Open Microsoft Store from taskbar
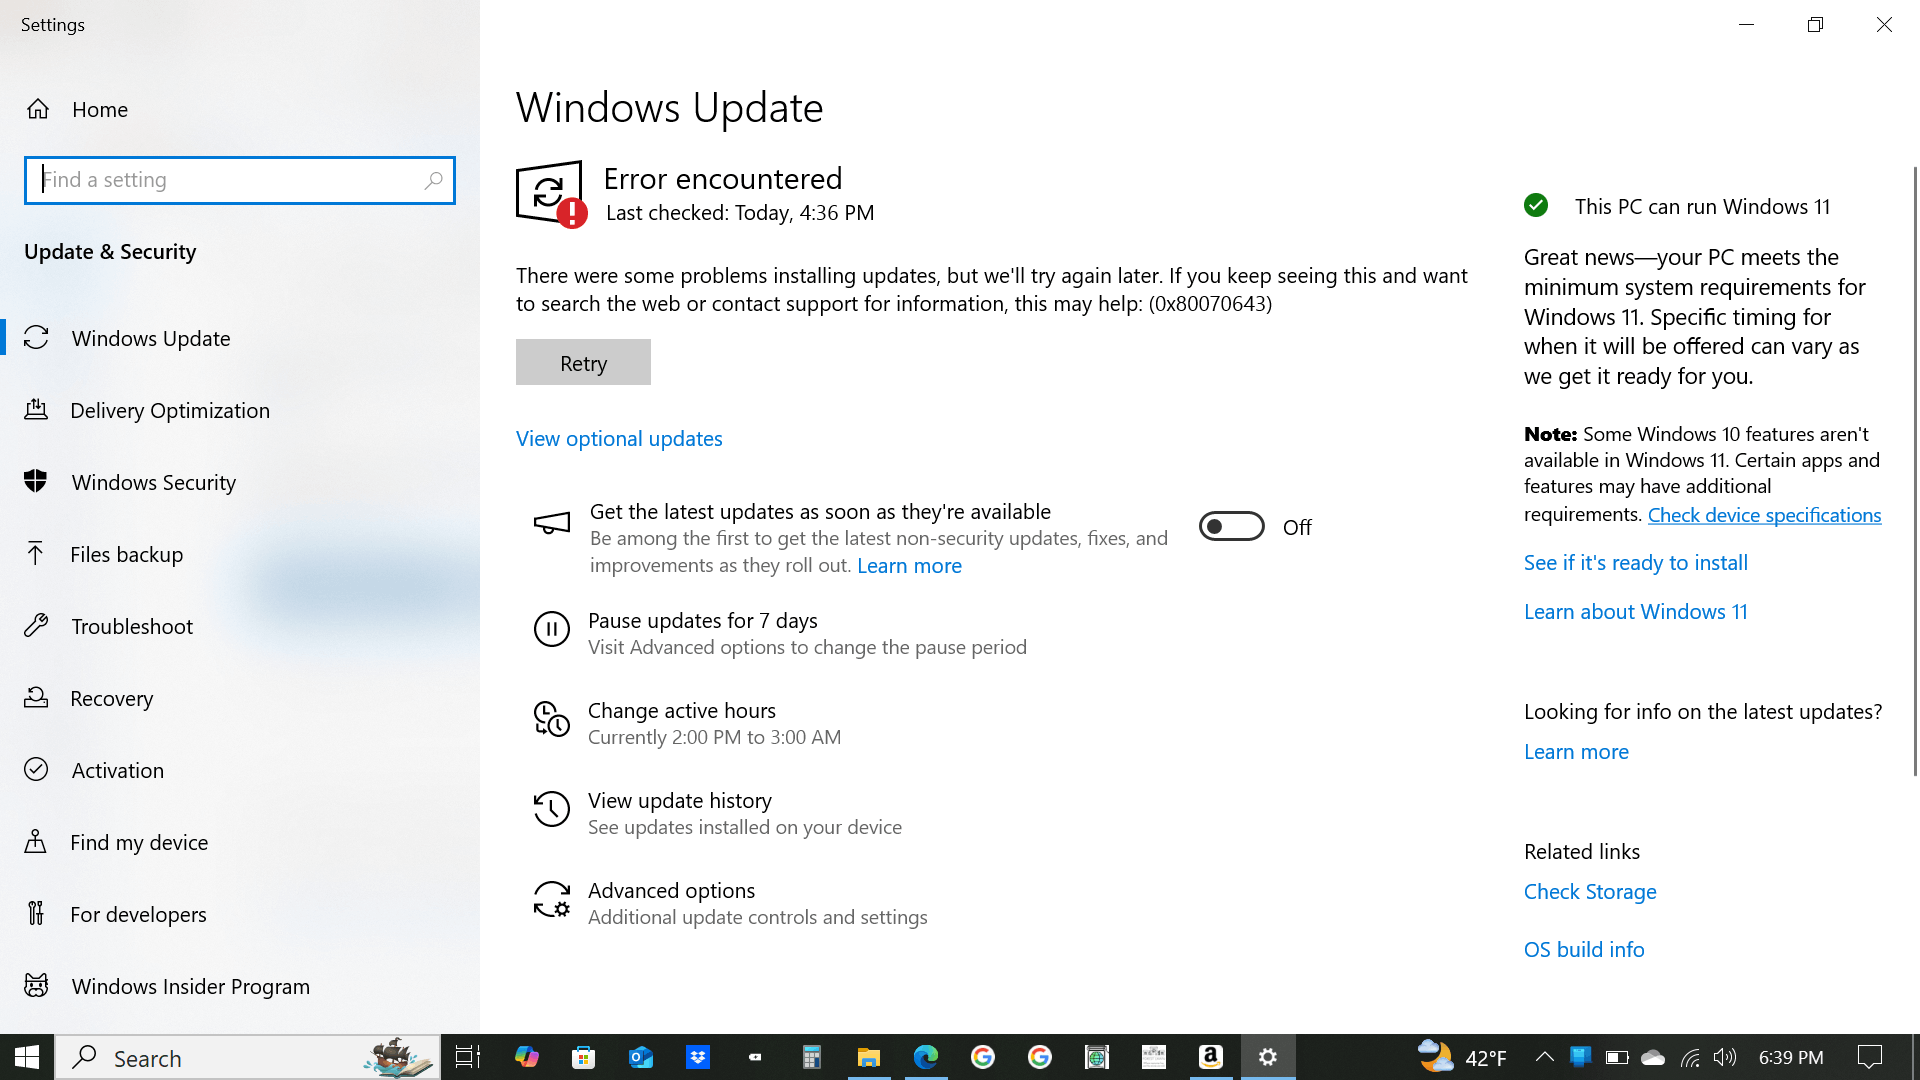The width and height of the screenshot is (1920, 1080). pos(583,1057)
